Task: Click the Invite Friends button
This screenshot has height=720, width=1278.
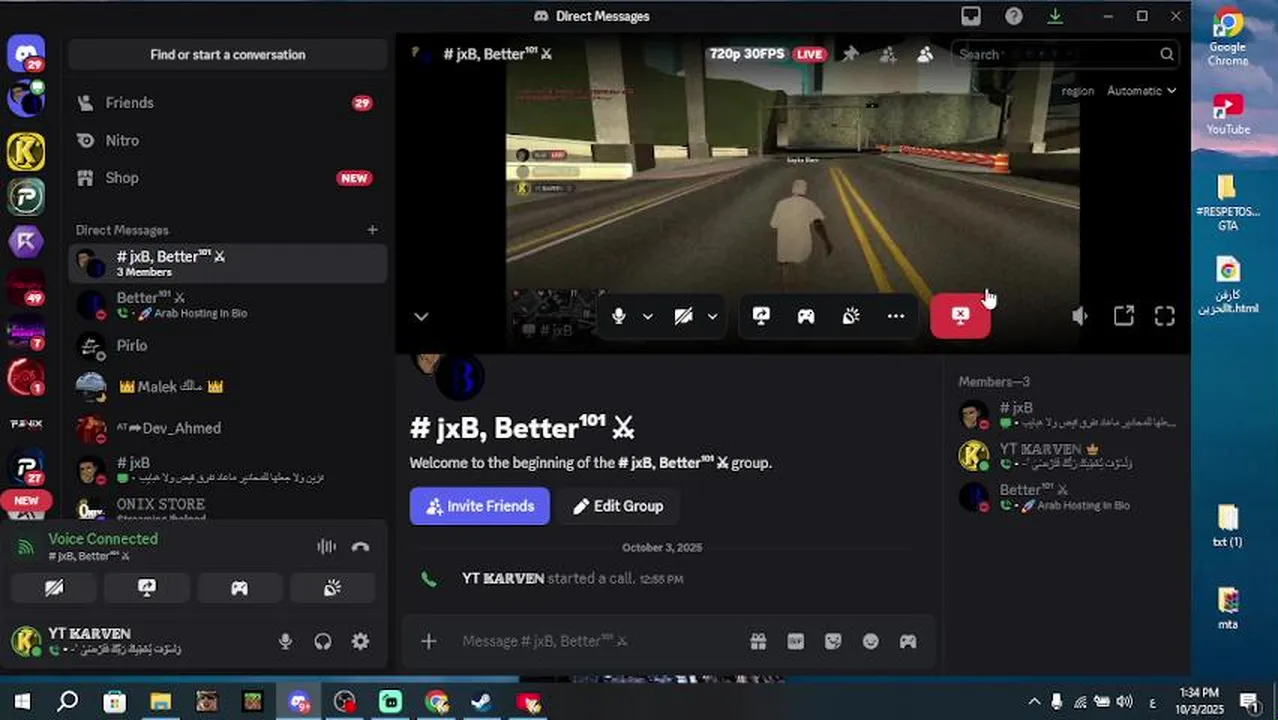Action: (x=479, y=506)
